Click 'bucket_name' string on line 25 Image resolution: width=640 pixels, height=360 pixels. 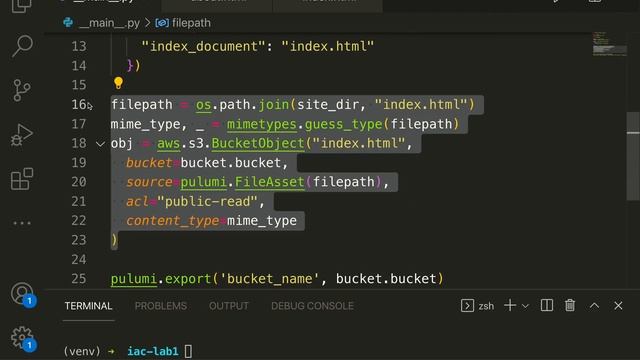click(x=269, y=279)
